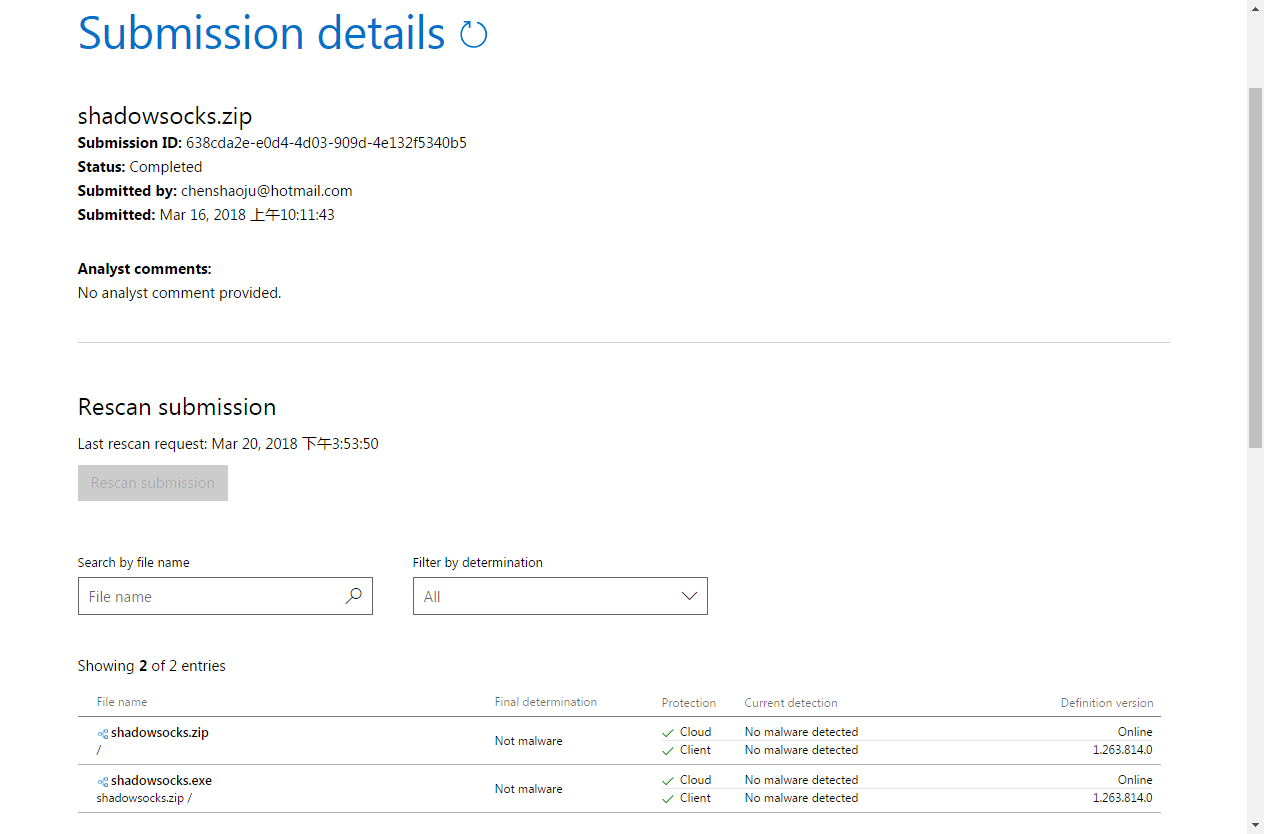The image size is (1264, 834).
Task: Click Not malware in the shadowsocks.zip row
Action: point(528,741)
